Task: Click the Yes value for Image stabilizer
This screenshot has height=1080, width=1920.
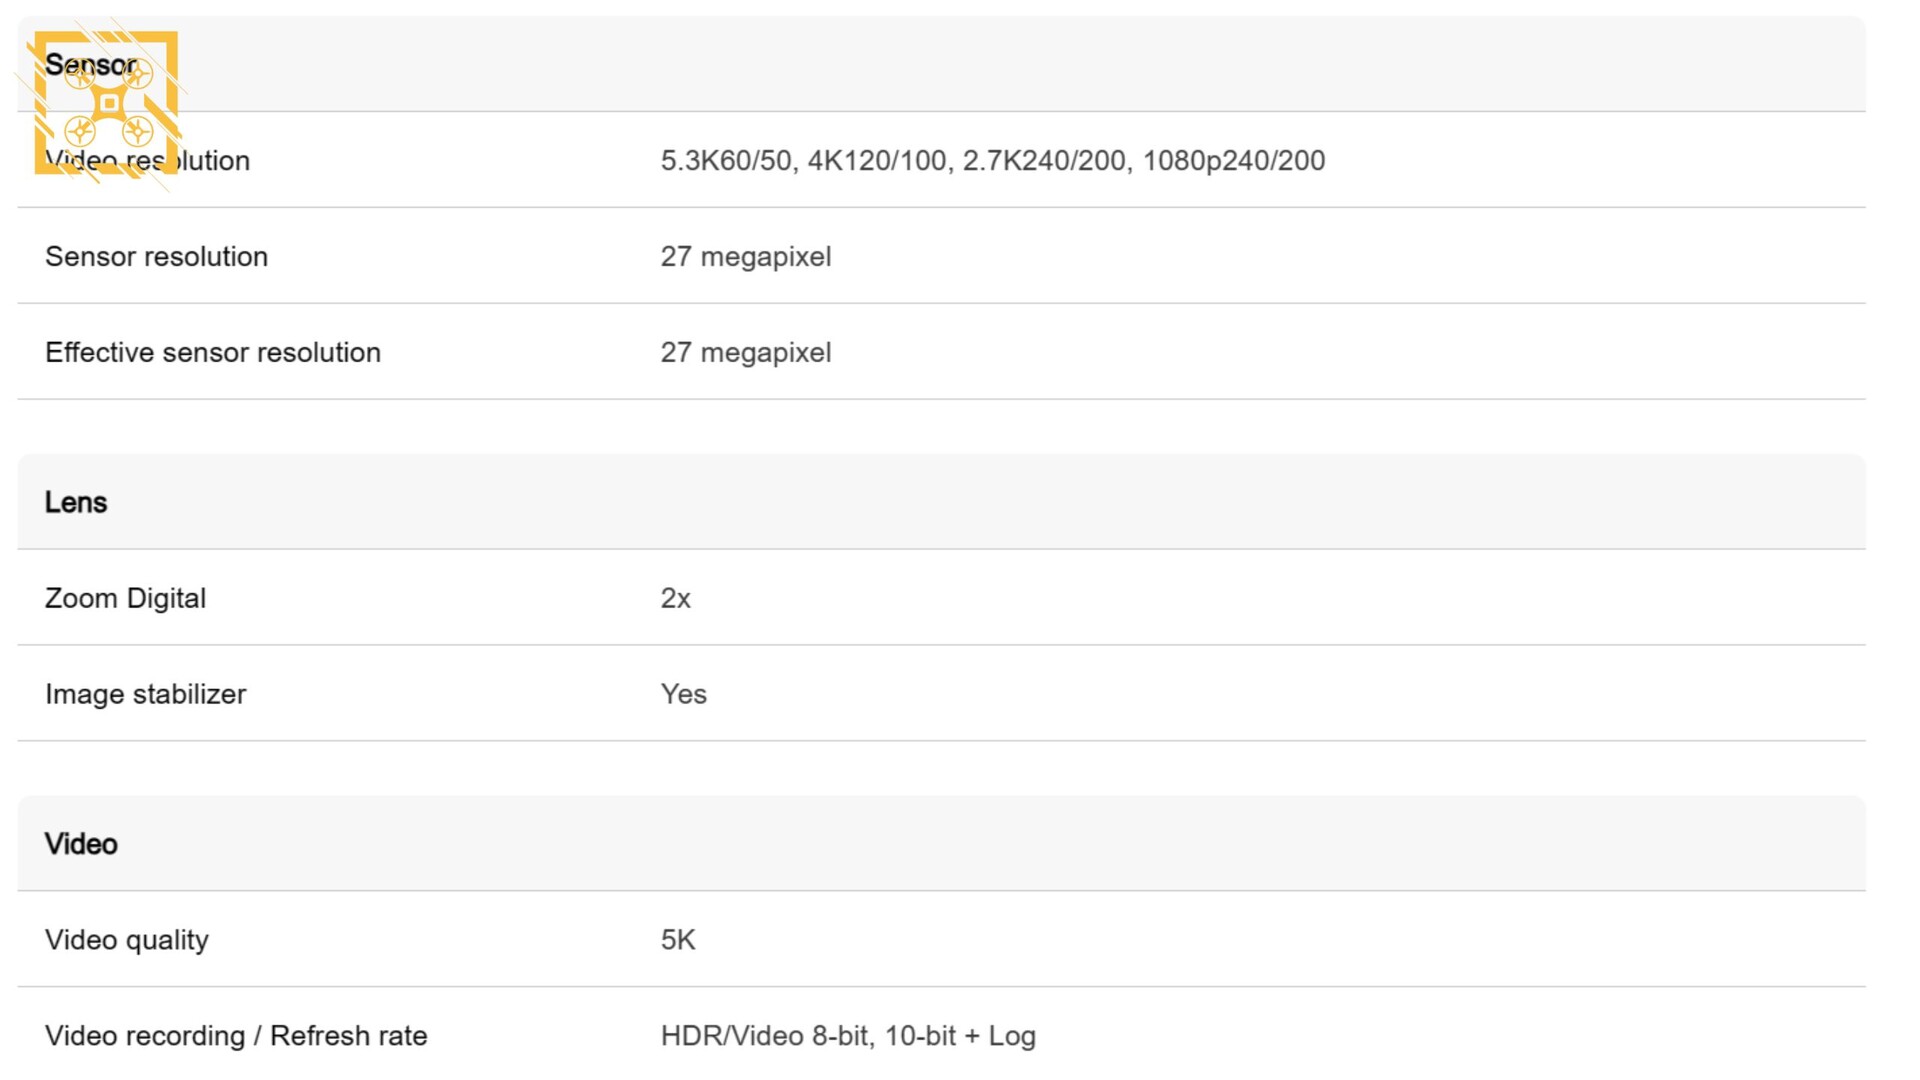Action: coord(683,694)
